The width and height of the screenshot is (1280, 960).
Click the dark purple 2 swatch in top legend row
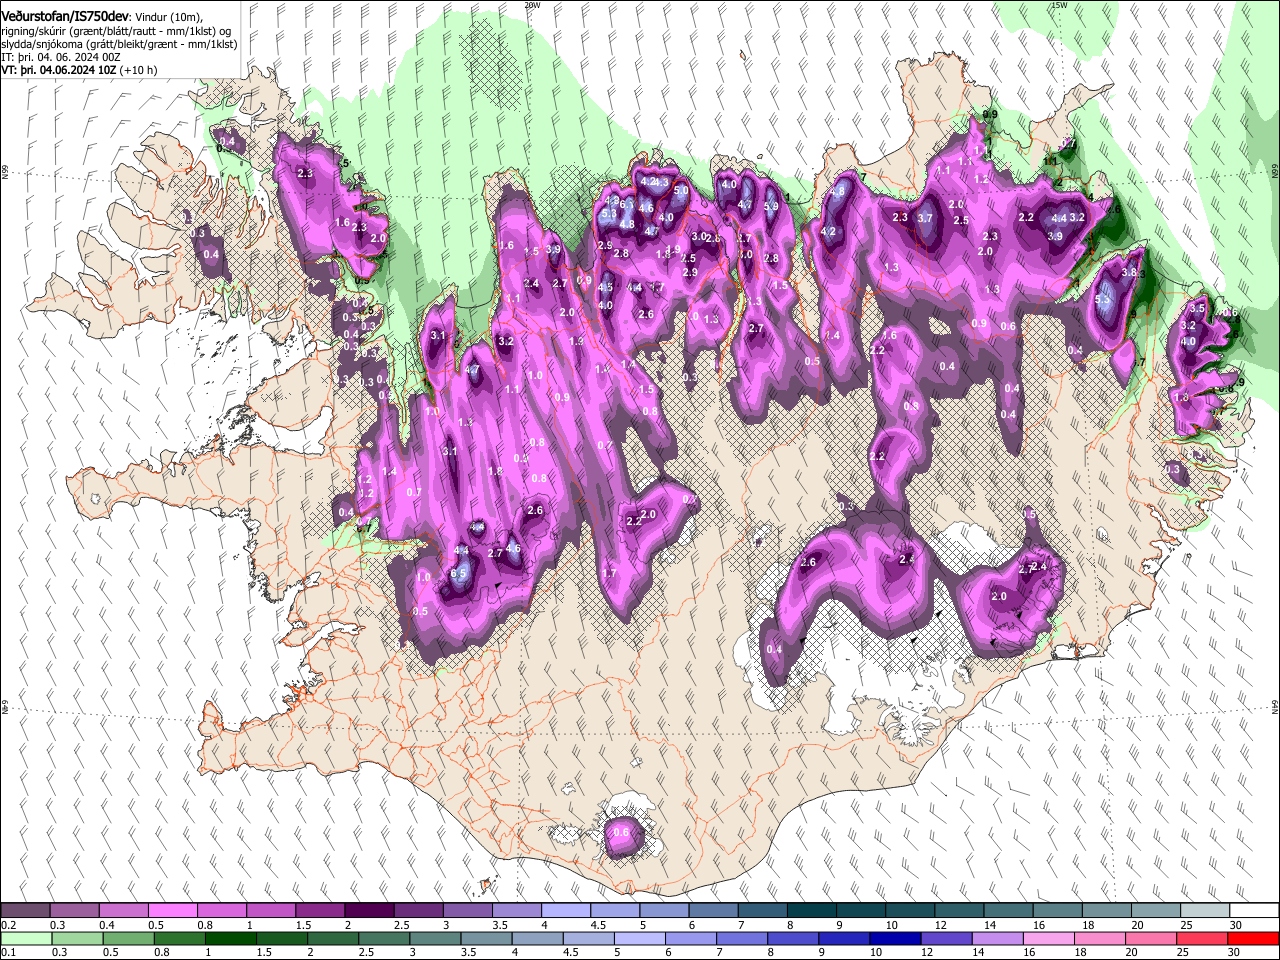click(368, 910)
